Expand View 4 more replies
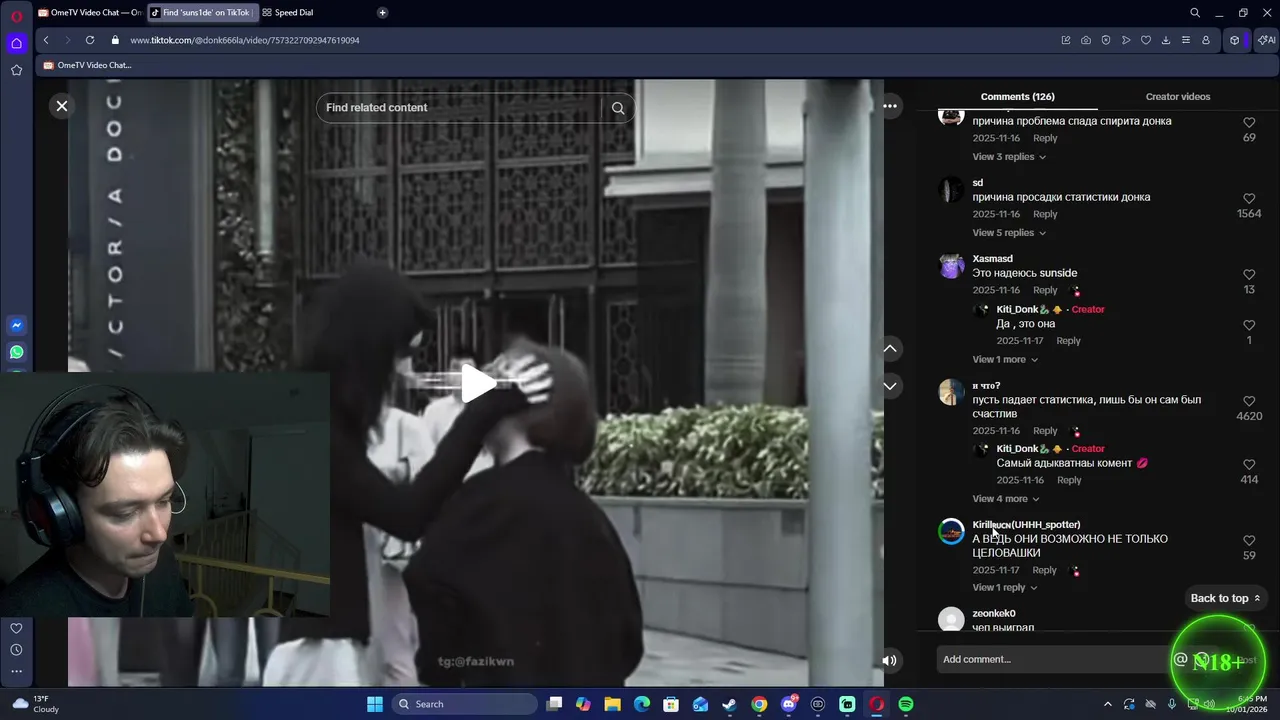1280x720 pixels. pos(1005,499)
